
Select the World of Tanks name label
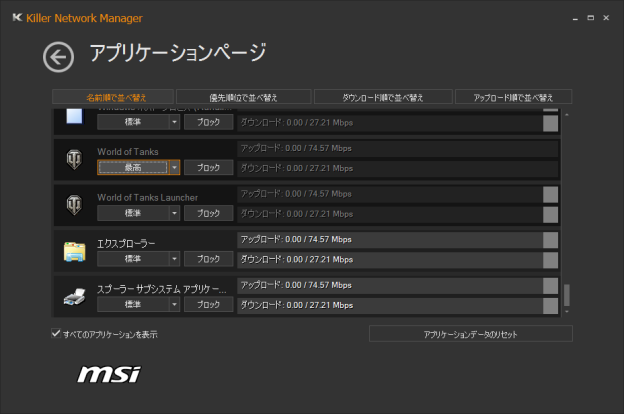coord(128,152)
